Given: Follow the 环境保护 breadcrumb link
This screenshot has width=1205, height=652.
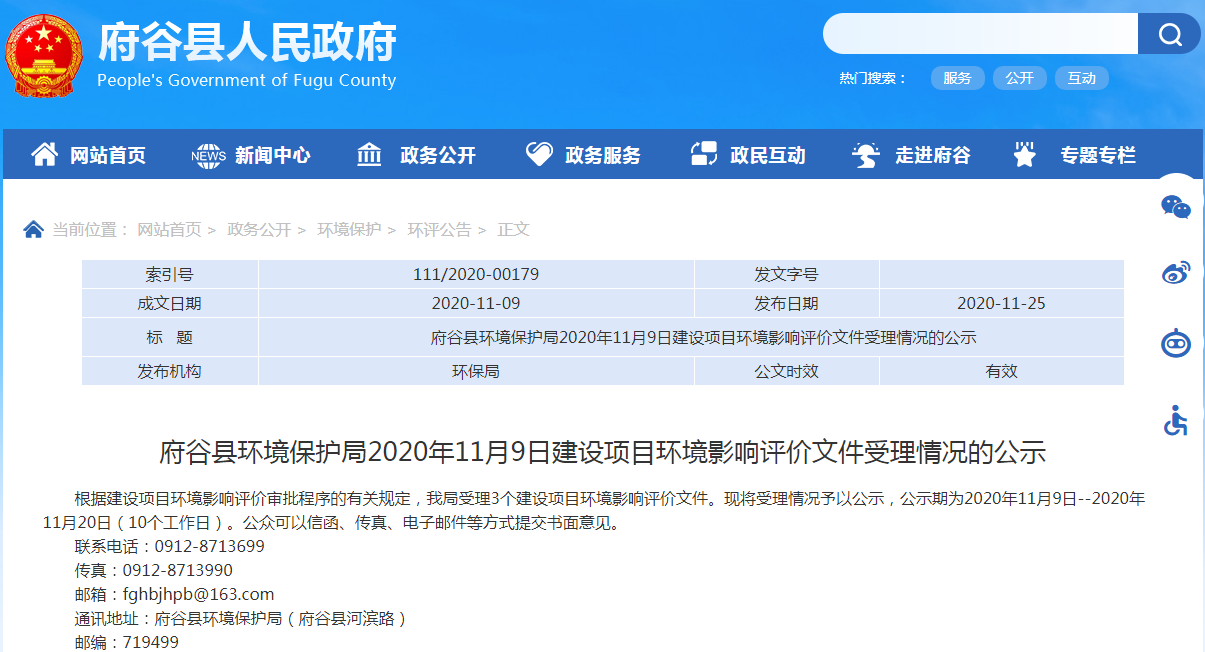Looking at the screenshot, I should point(349,230).
